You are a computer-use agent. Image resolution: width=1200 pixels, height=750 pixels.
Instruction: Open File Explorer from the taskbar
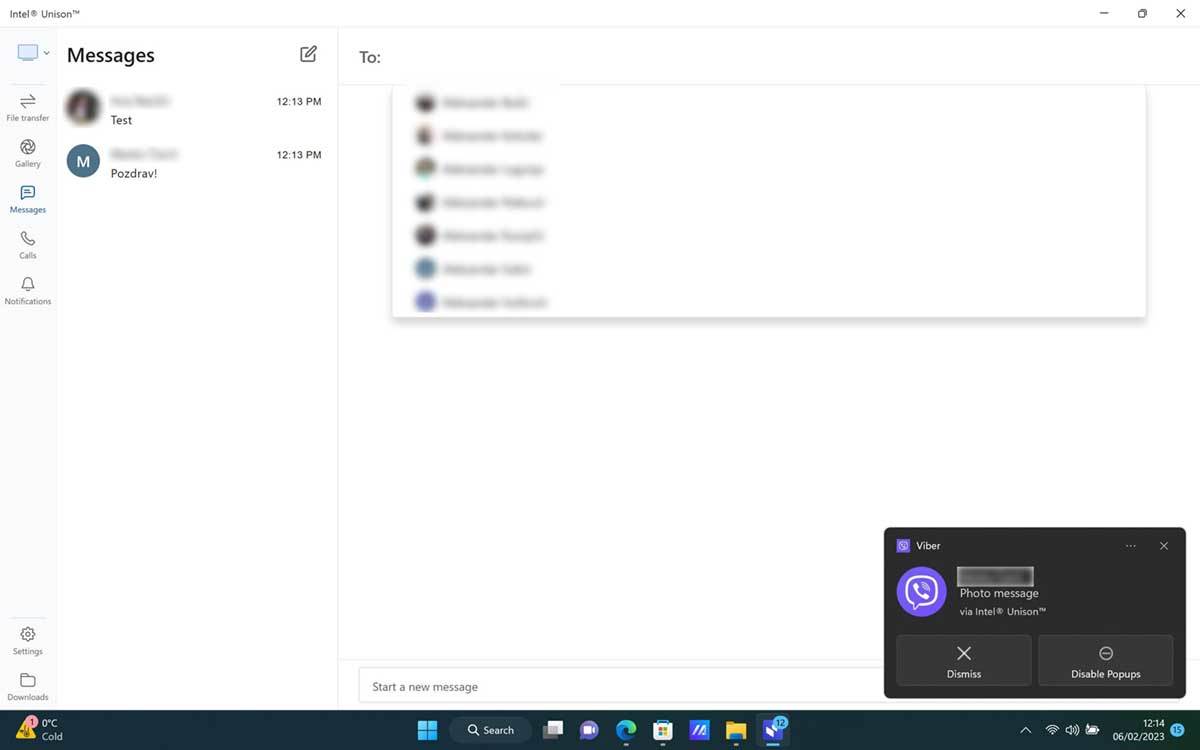736,730
